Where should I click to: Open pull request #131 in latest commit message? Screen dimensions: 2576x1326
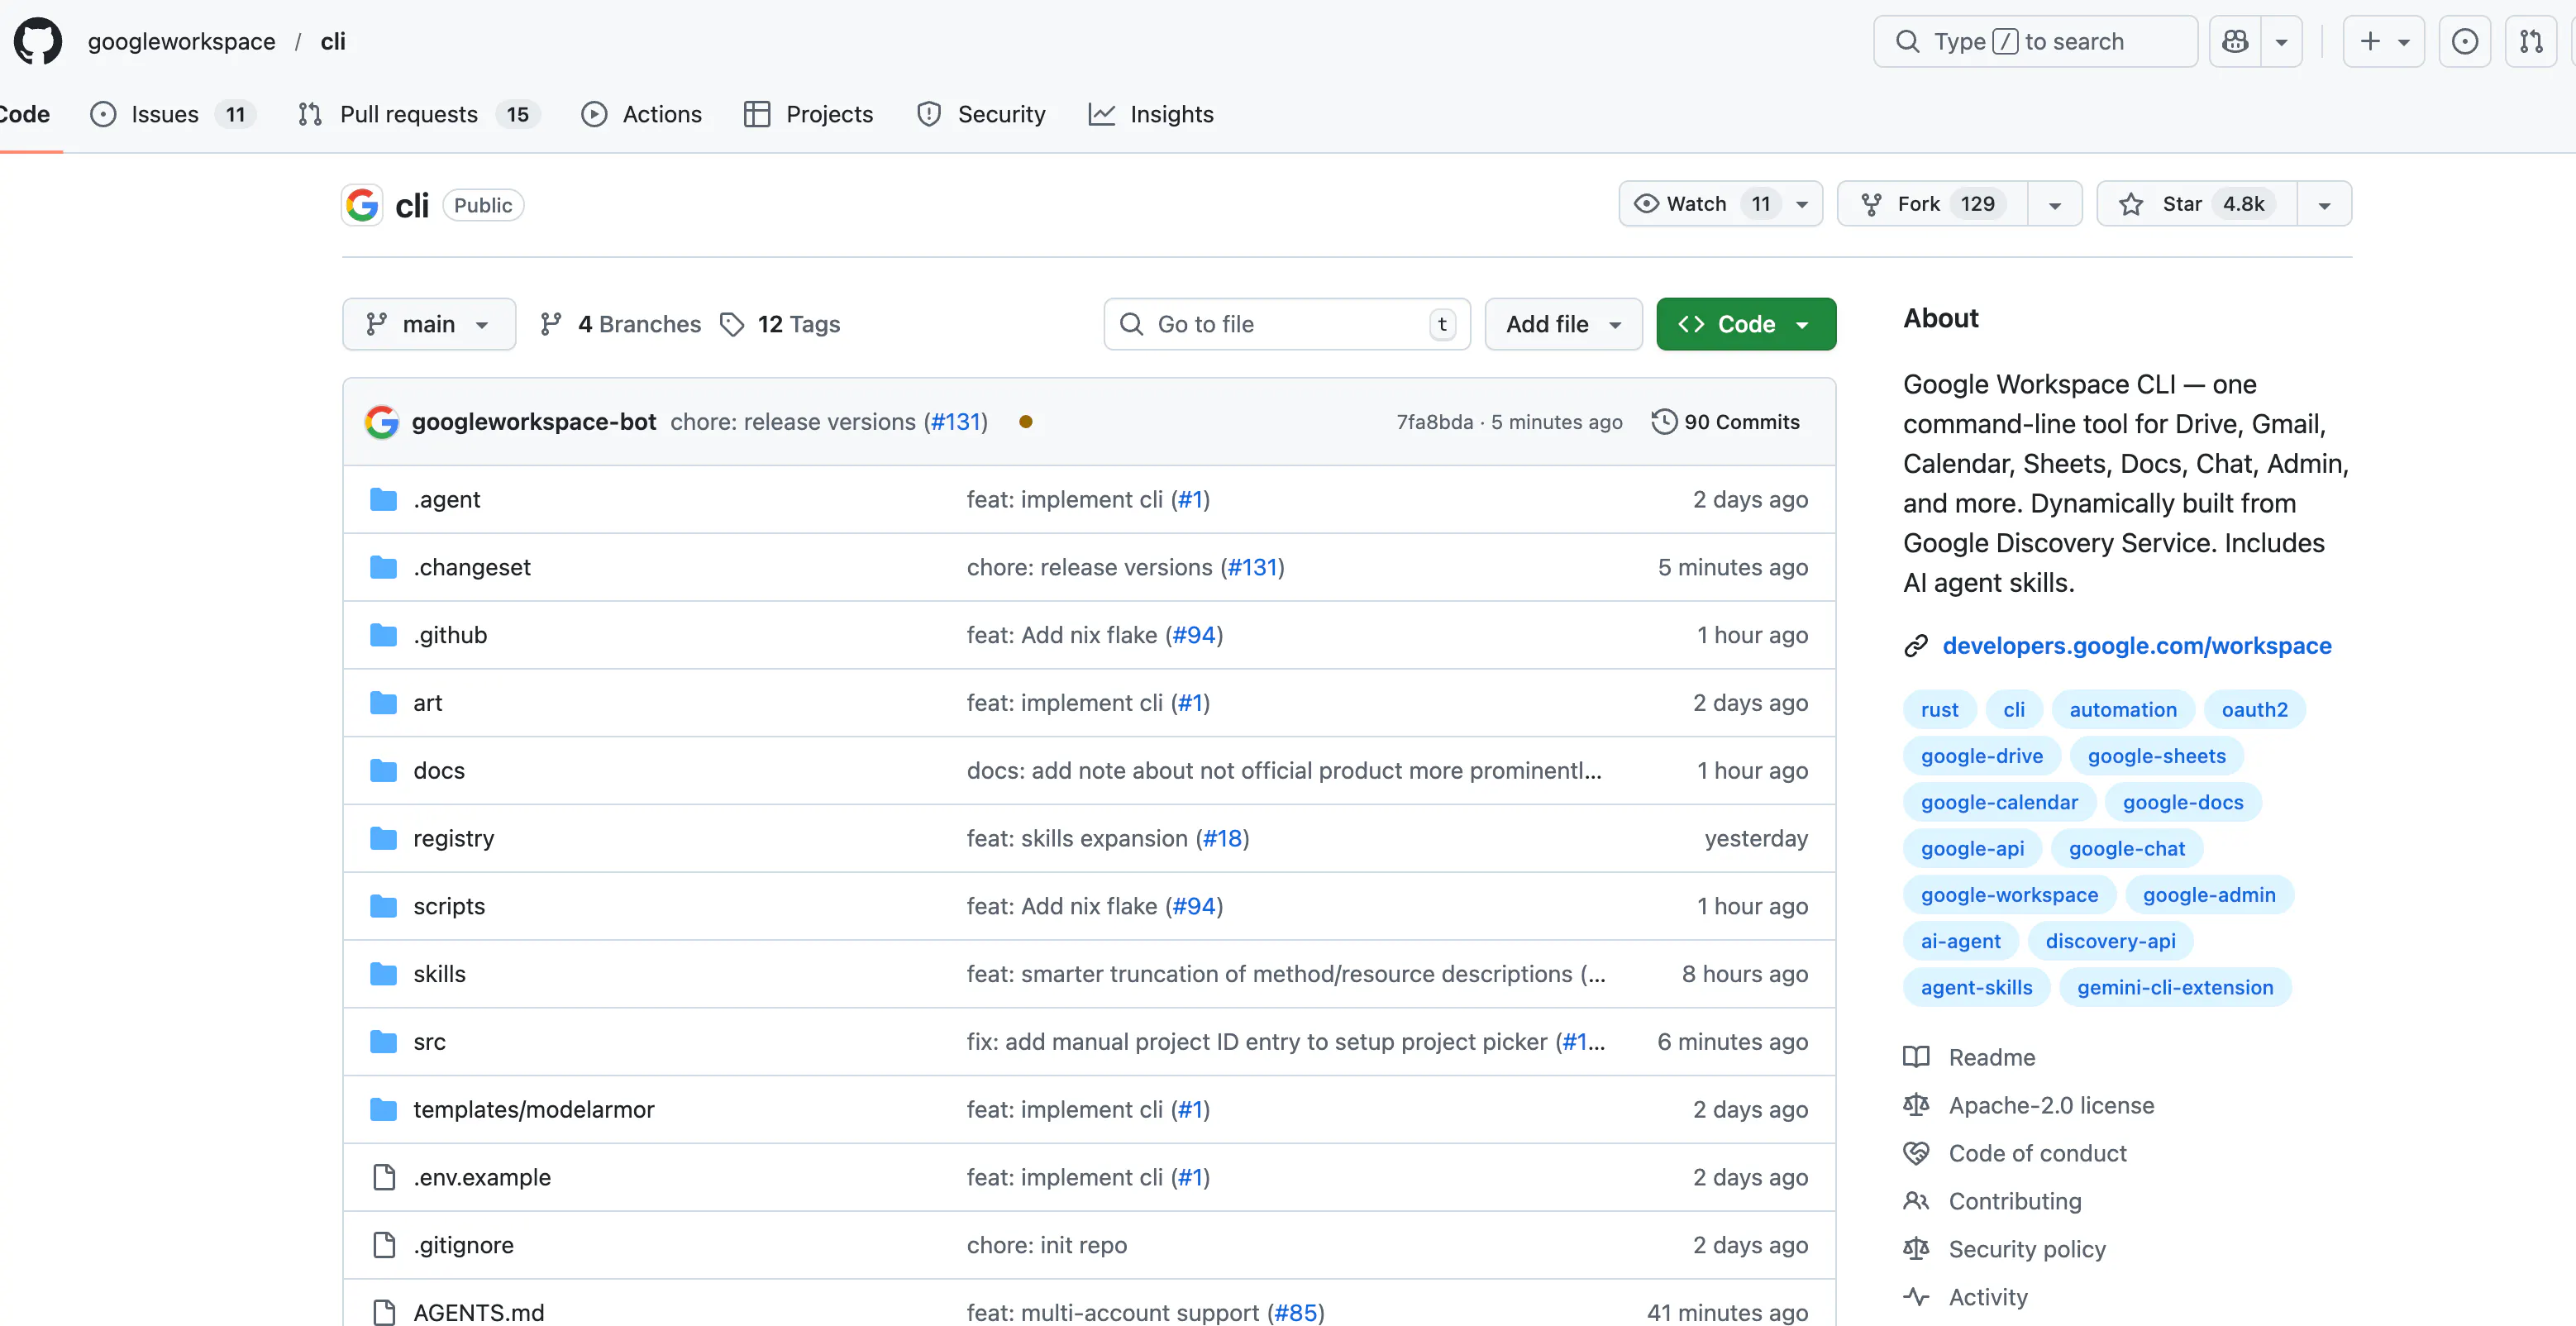point(955,422)
